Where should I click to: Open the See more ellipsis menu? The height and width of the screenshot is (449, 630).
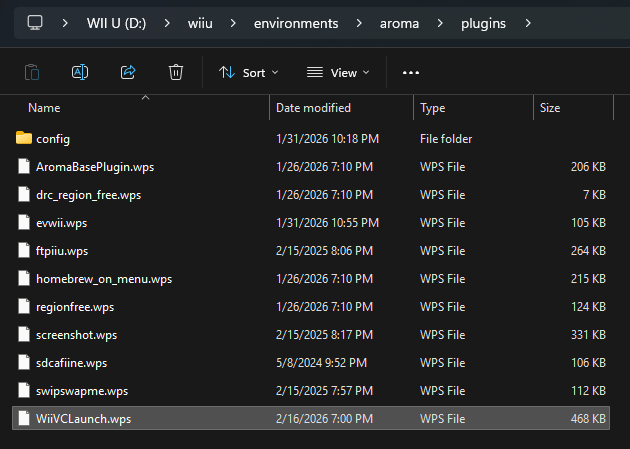(411, 72)
